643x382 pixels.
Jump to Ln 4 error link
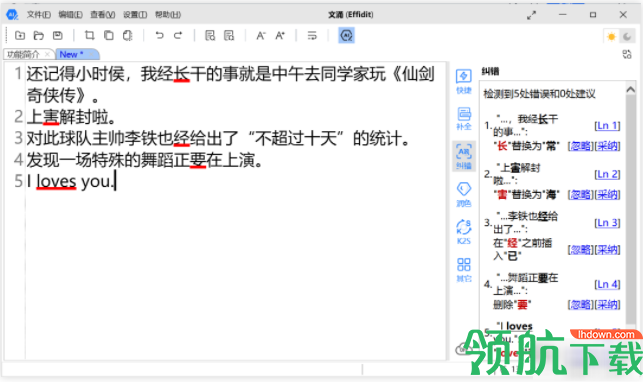[607, 284]
